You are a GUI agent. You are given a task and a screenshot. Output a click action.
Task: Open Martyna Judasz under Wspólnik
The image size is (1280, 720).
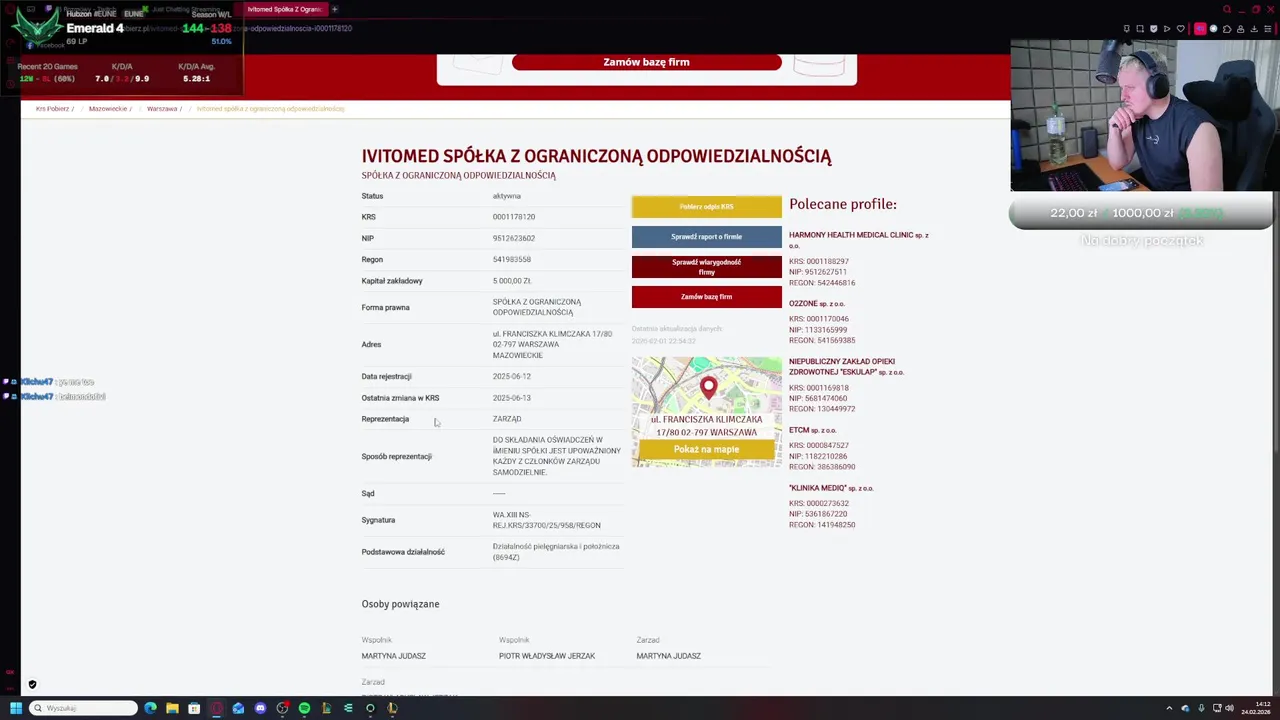393,656
